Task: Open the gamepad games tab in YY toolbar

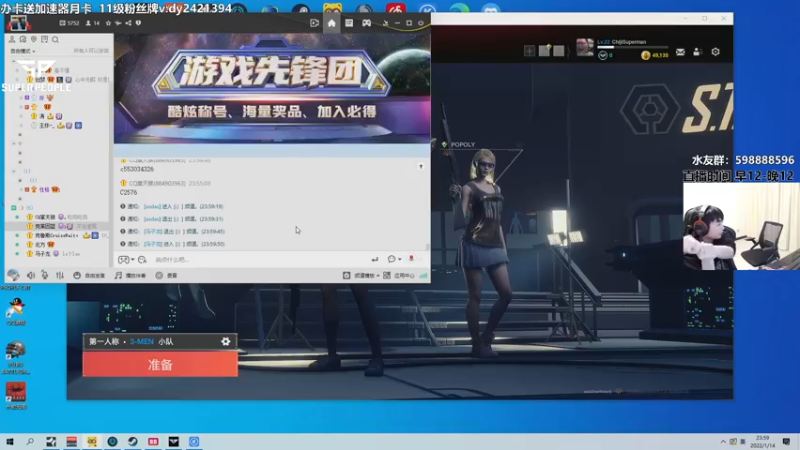Action: click(366, 23)
